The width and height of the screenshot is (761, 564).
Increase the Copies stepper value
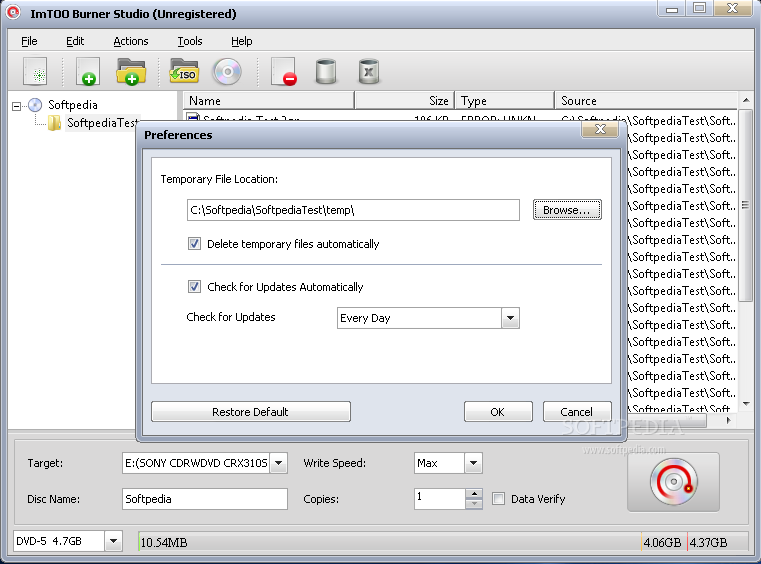pyautogui.click(x=474, y=494)
